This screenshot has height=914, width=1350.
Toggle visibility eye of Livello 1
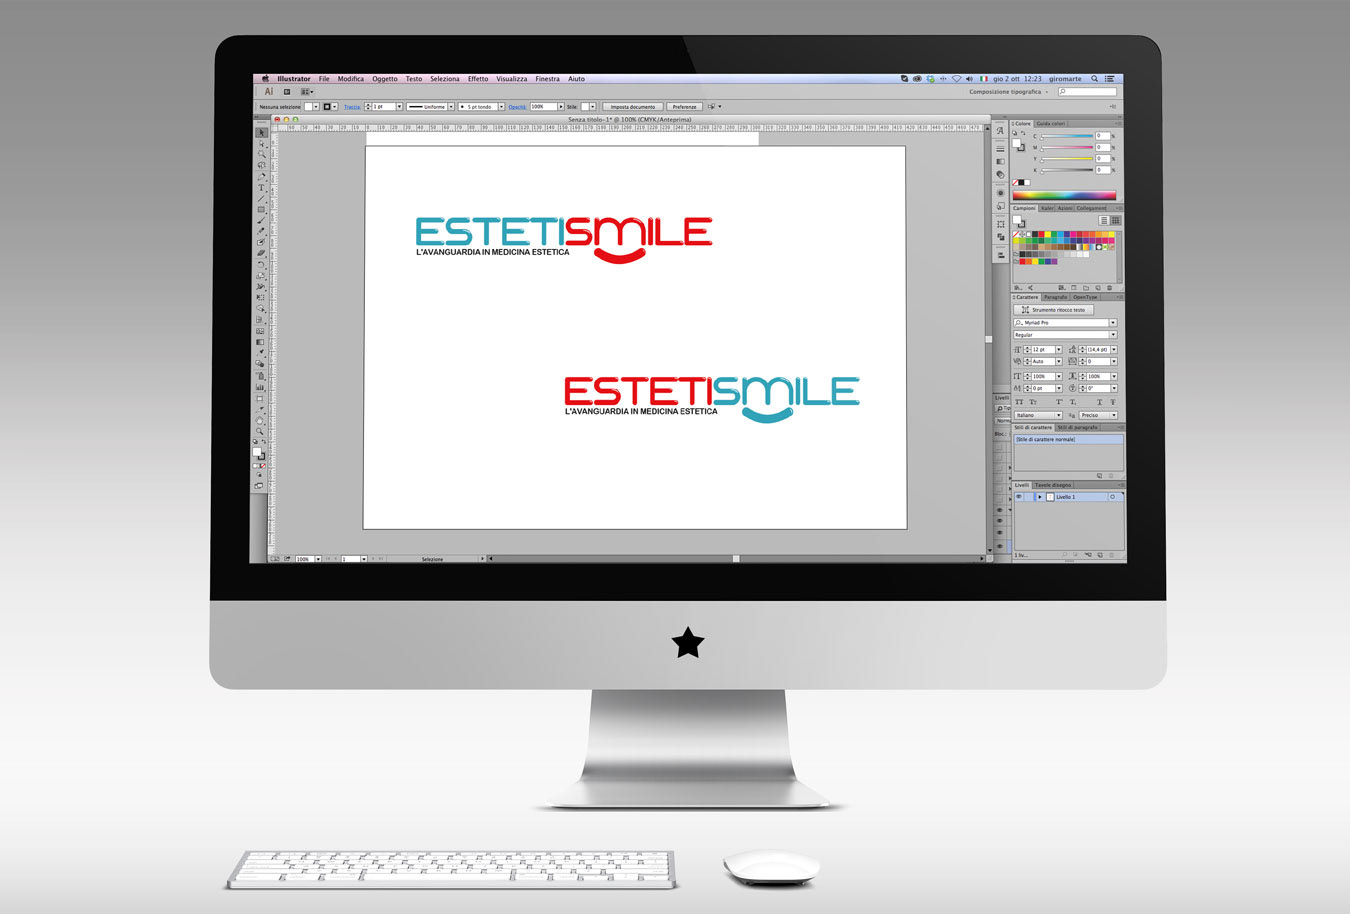tap(1019, 497)
